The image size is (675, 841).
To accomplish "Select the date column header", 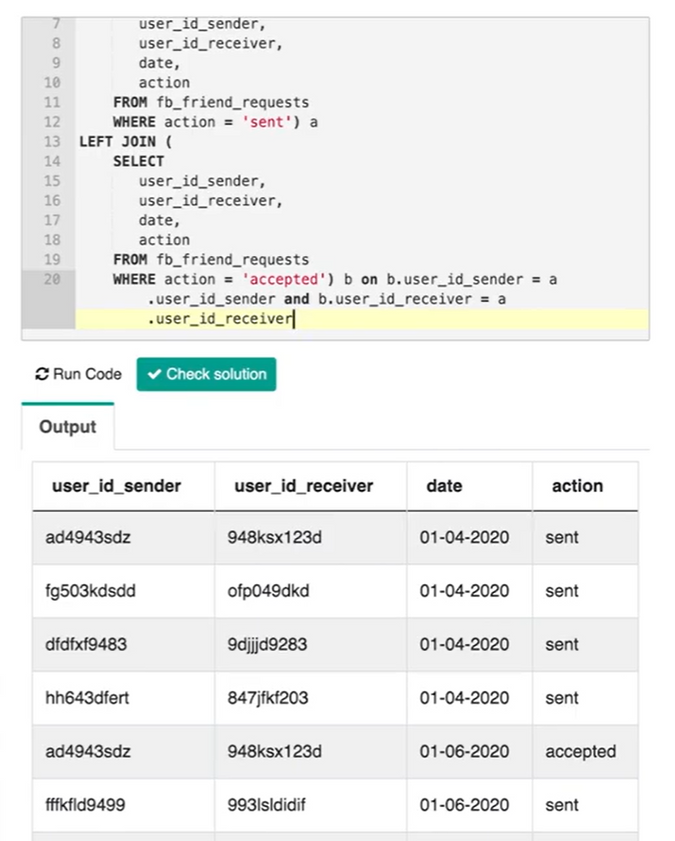I will click(x=444, y=486).
